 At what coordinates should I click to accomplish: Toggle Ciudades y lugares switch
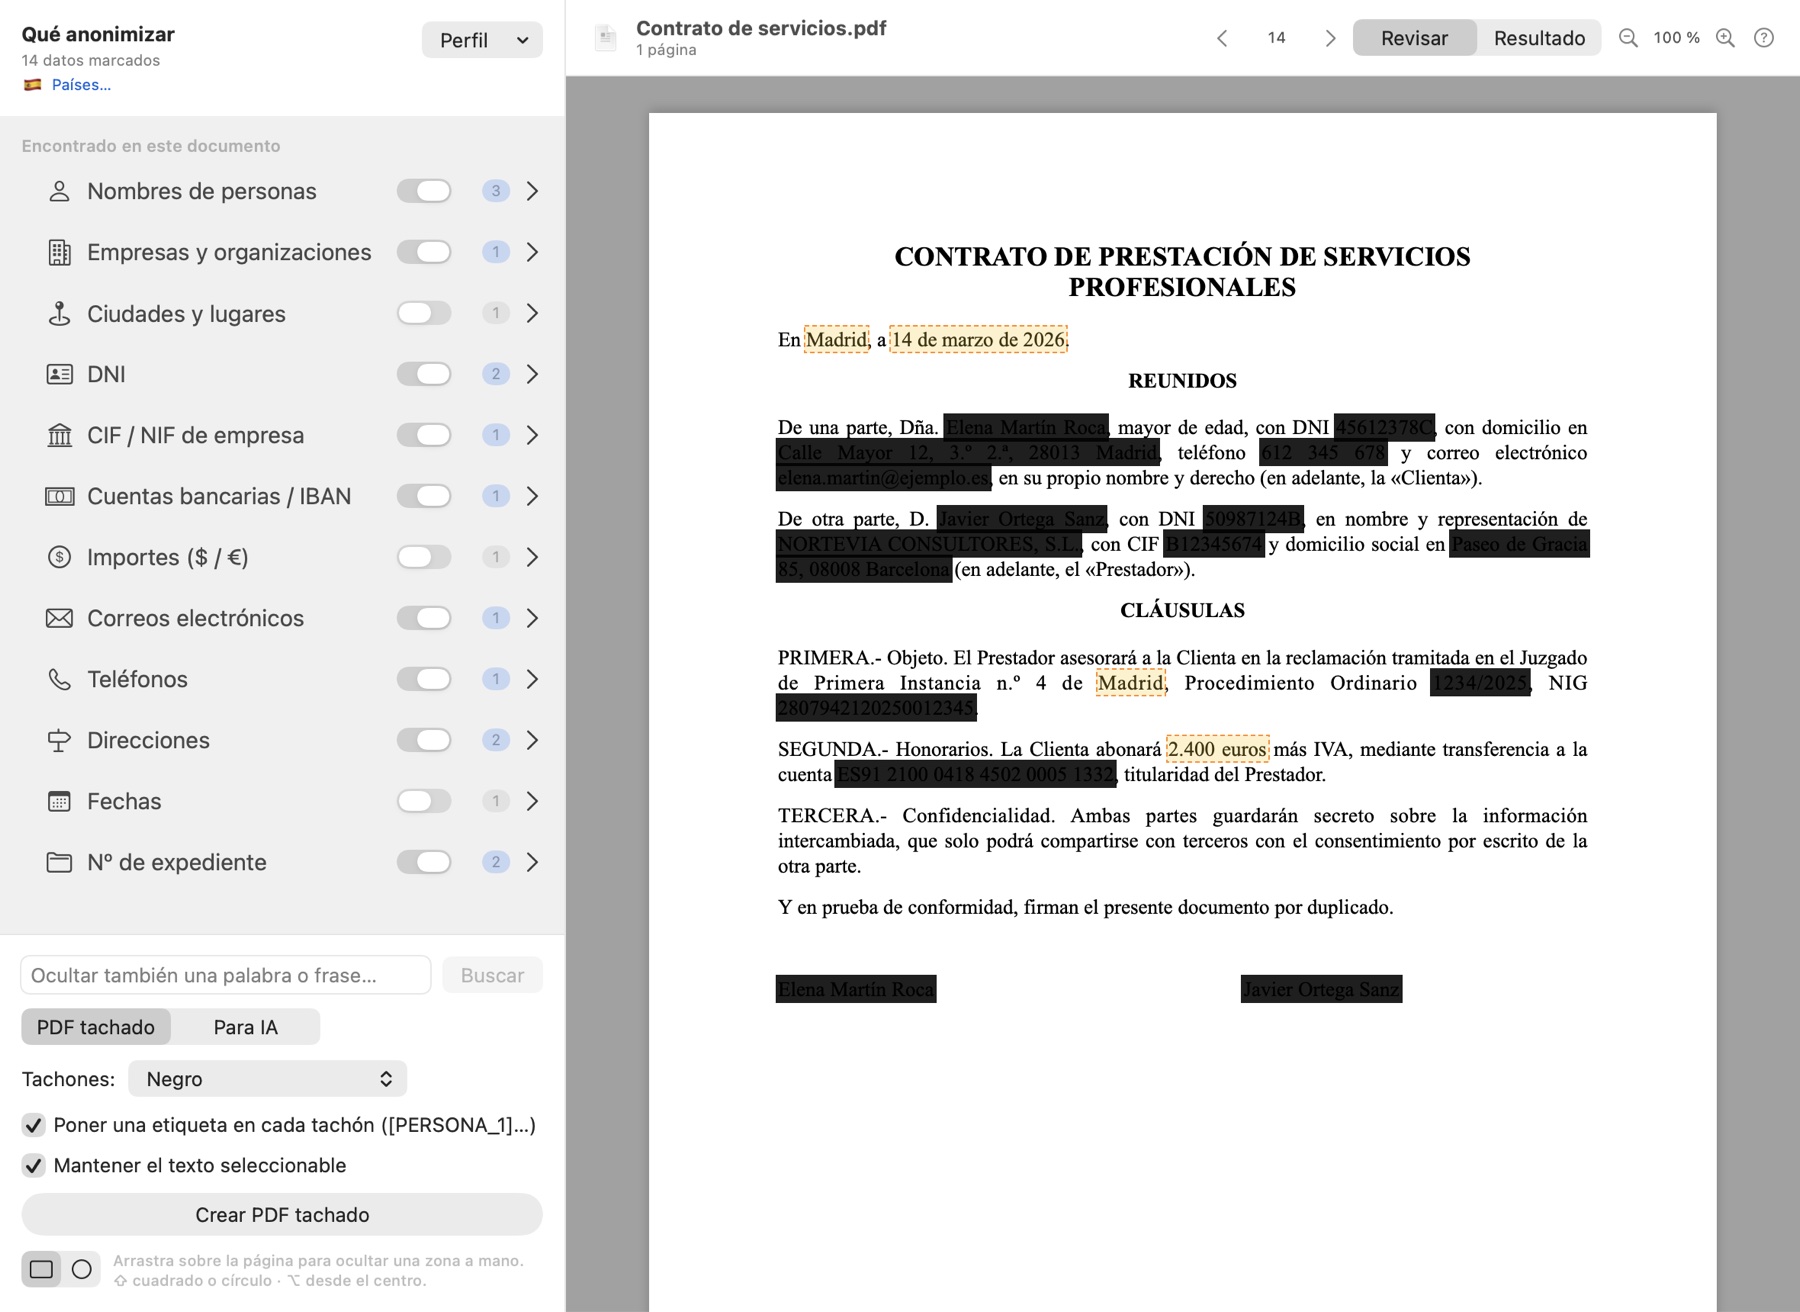[424, 313]
